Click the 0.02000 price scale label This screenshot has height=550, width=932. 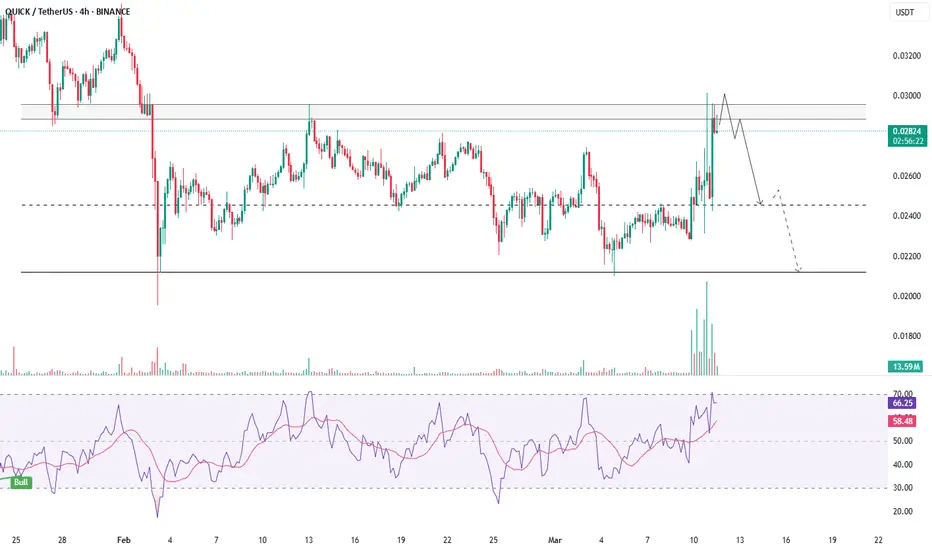click(x=906, y=296)
